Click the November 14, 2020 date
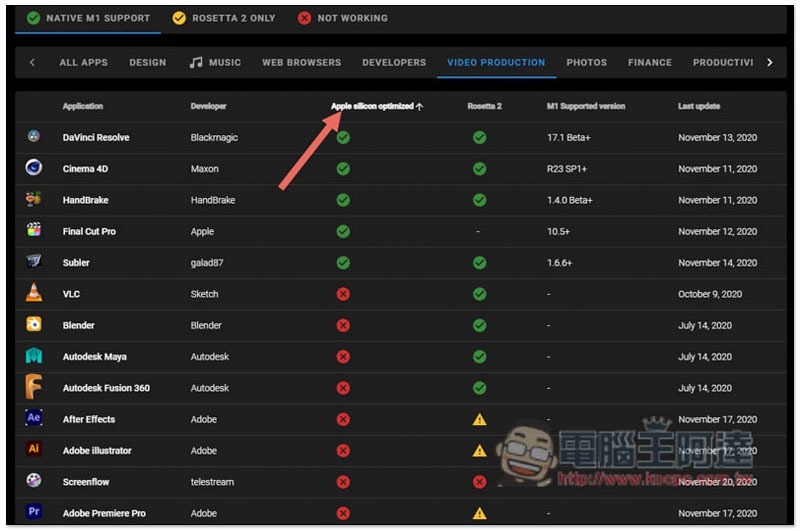800x531 pixels. (x=717, y=263)
